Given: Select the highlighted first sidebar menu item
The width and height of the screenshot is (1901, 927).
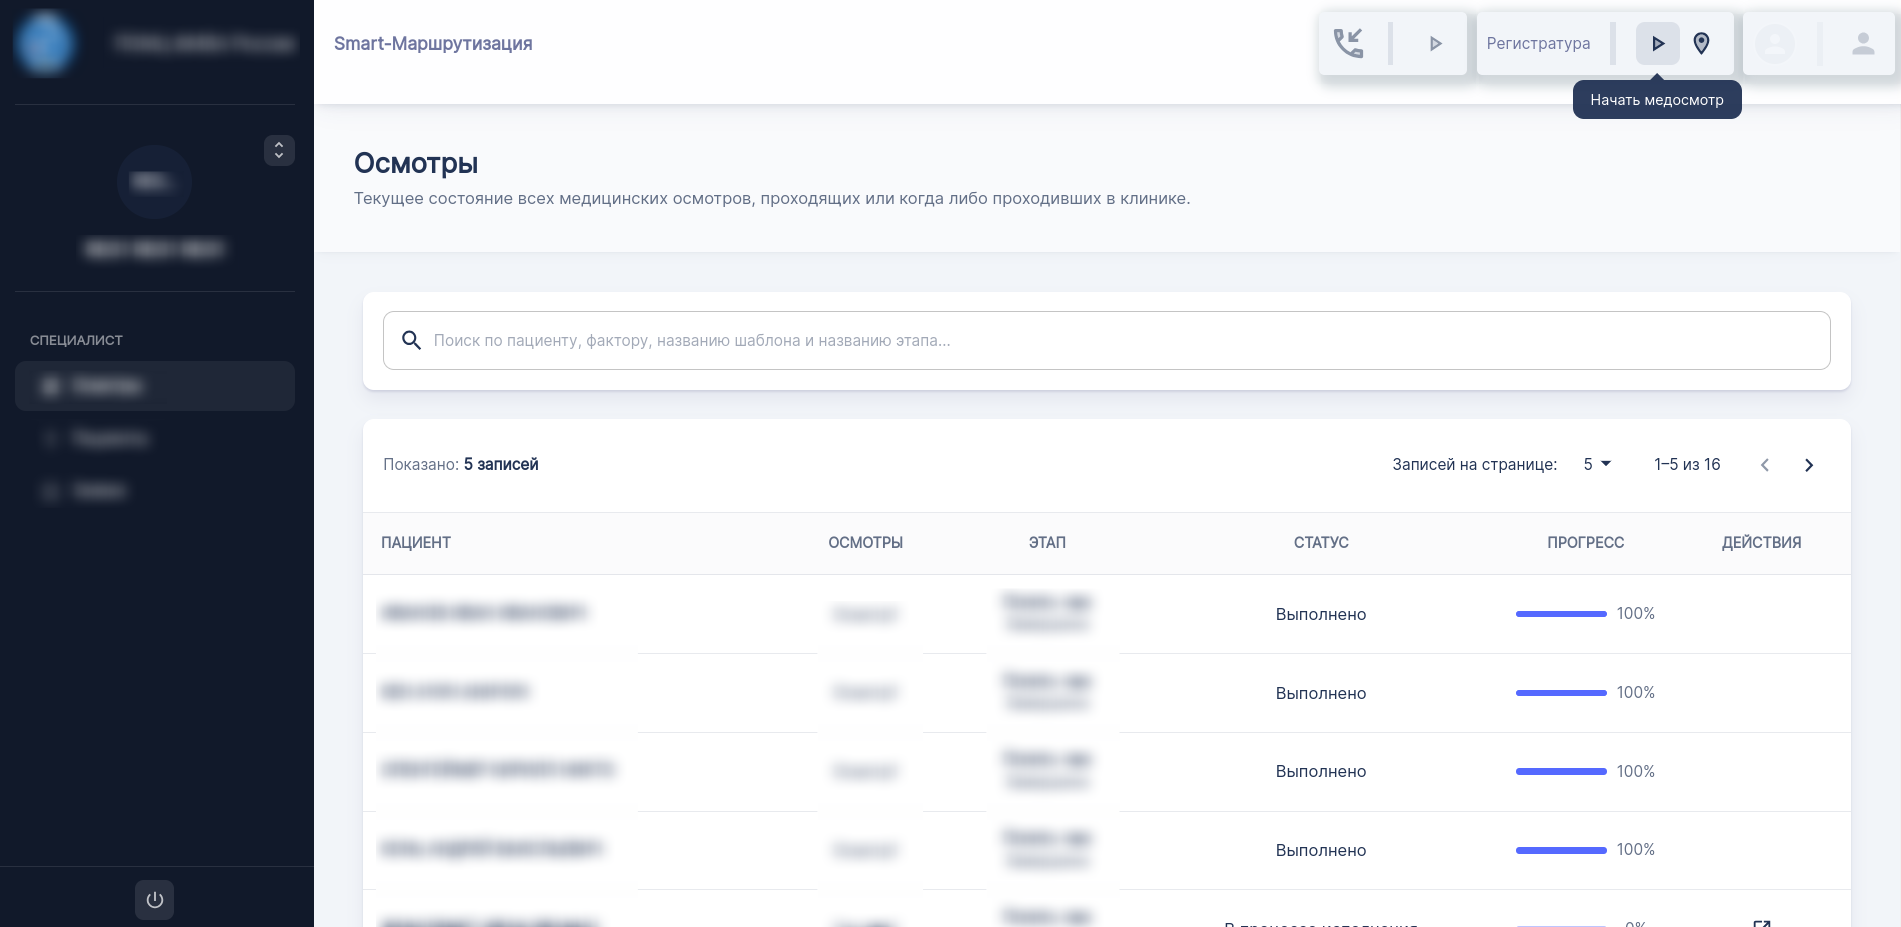Looking at the screenshot, I should point(155,386).
